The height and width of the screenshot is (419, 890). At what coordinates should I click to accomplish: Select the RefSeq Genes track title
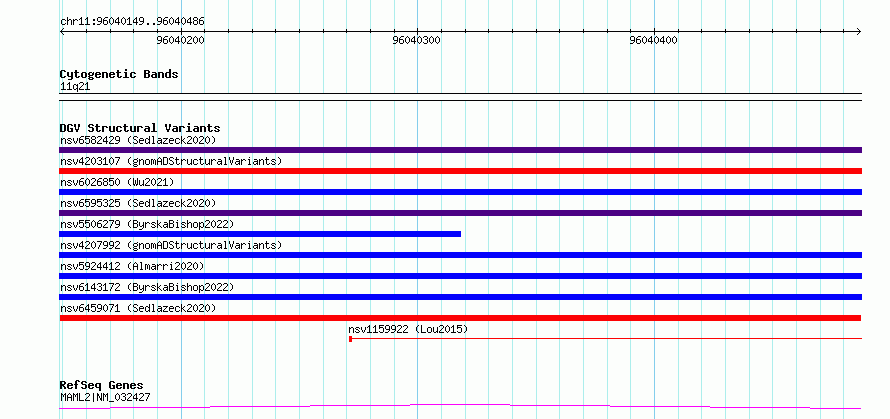click(102, 386)
